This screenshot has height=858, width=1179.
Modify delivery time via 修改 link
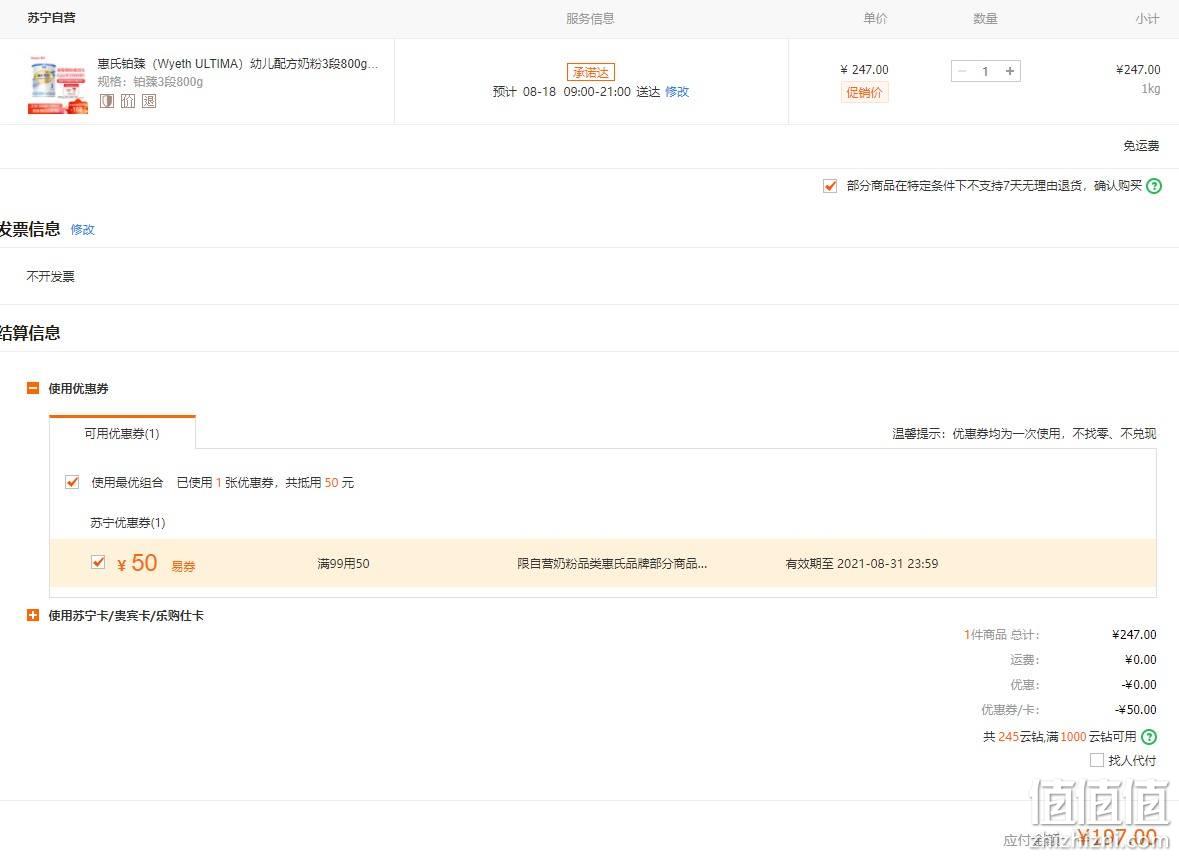point(677,92)
